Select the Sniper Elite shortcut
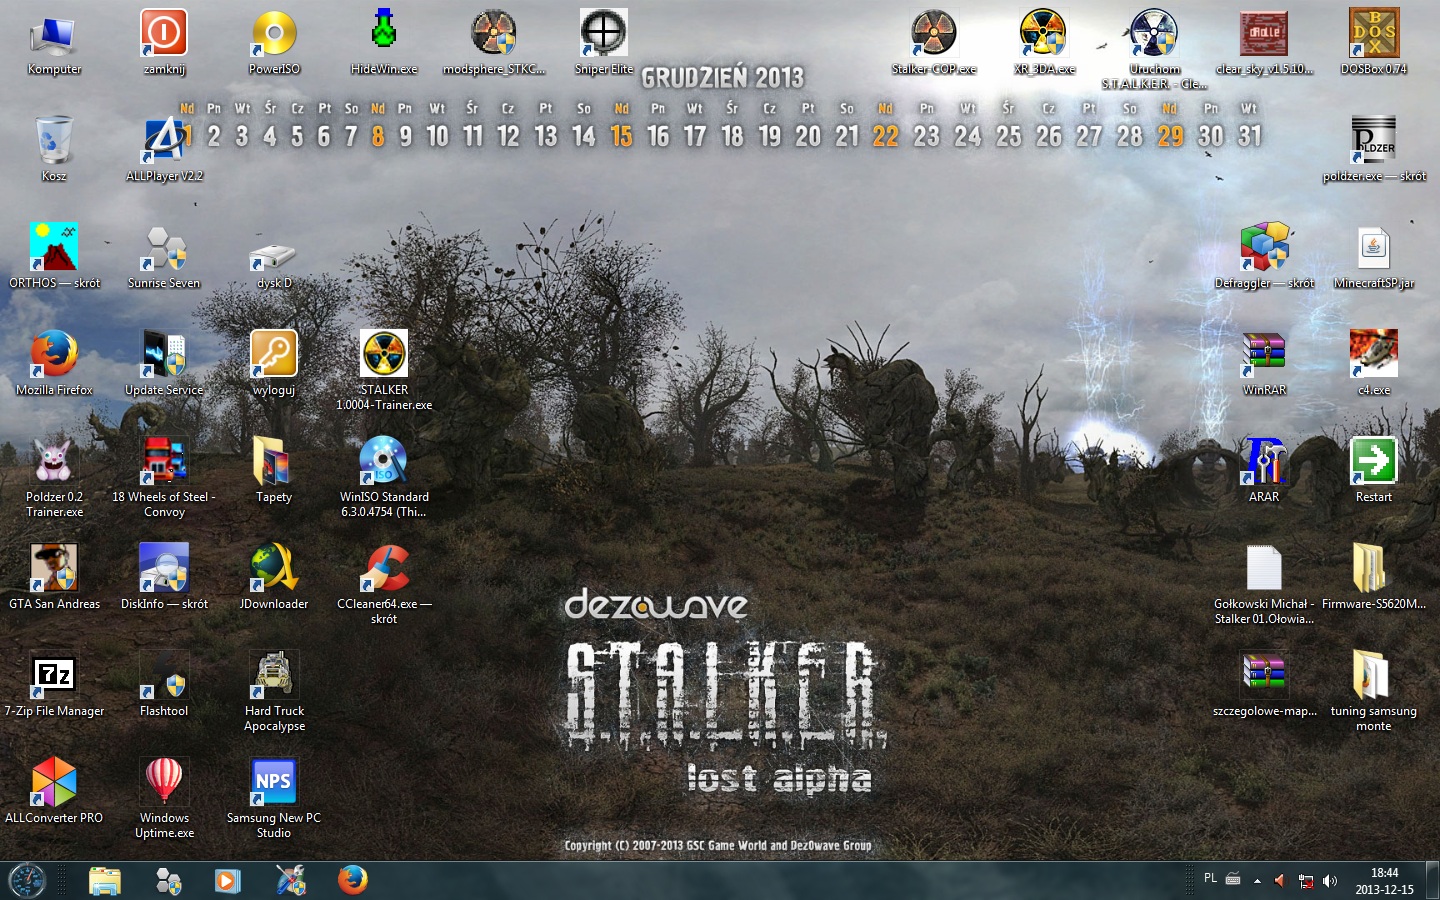Screen dimensions: 1440x900 pyautogui.click(x=604, y=43)
